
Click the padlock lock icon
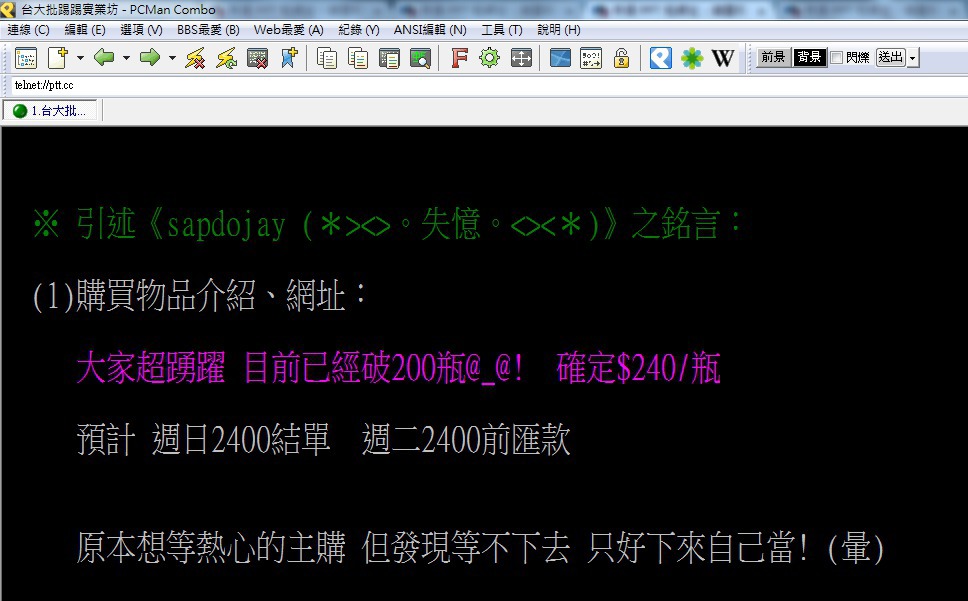pos(622,58)
